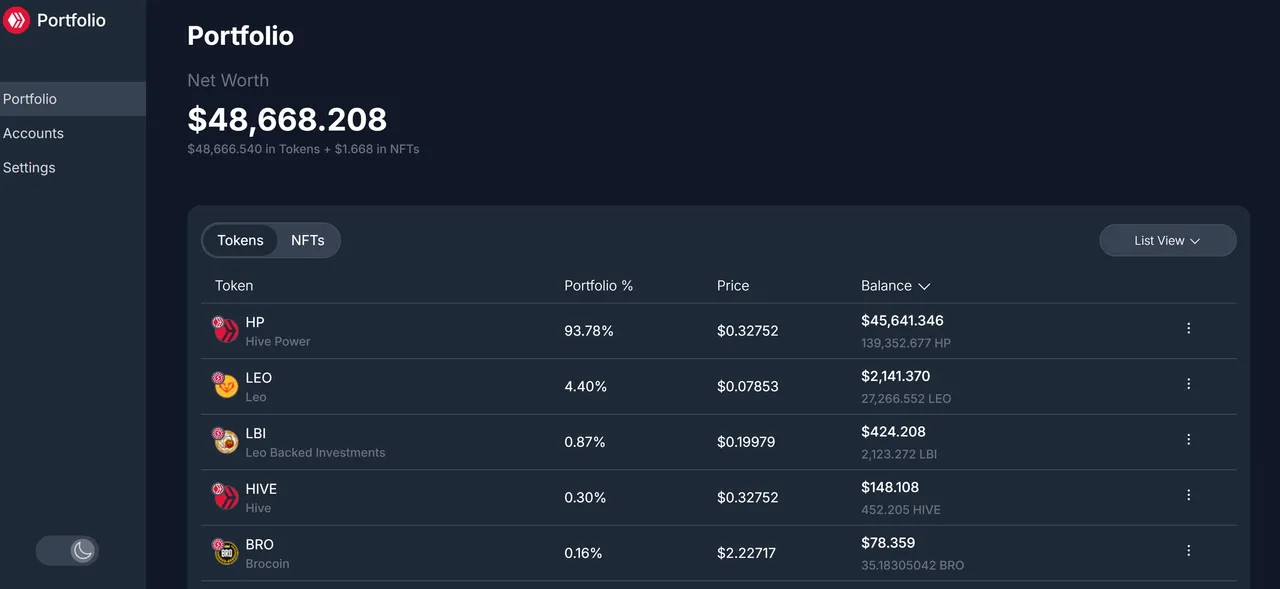Click the Hive logo beside the Portfolio title

(x=16, y=20)
